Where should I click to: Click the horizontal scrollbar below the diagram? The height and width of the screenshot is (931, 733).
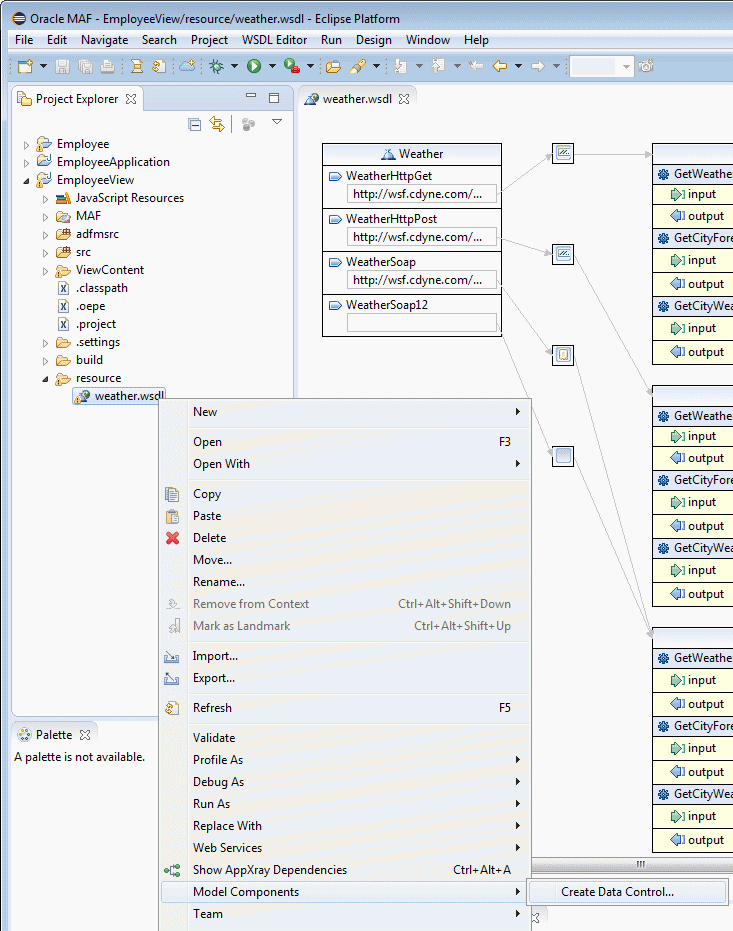[632, 864]
